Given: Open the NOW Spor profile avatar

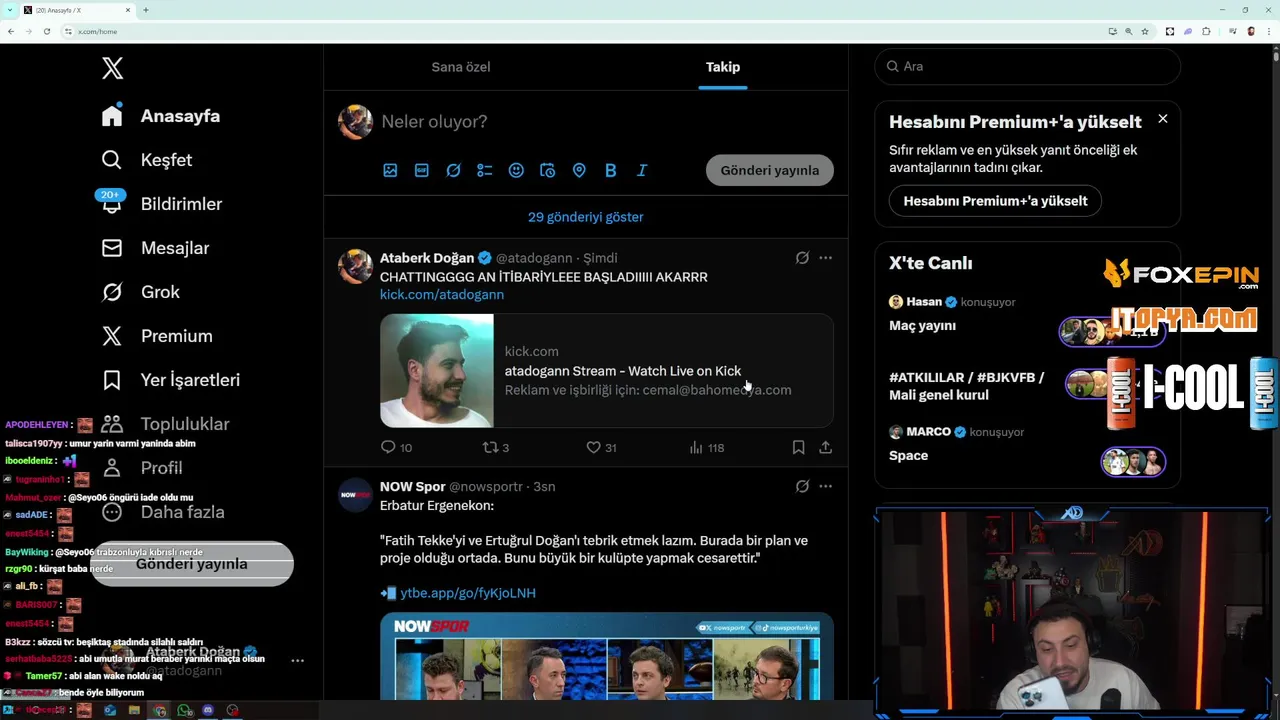Looking at the screenshot, I should [355, 495].
